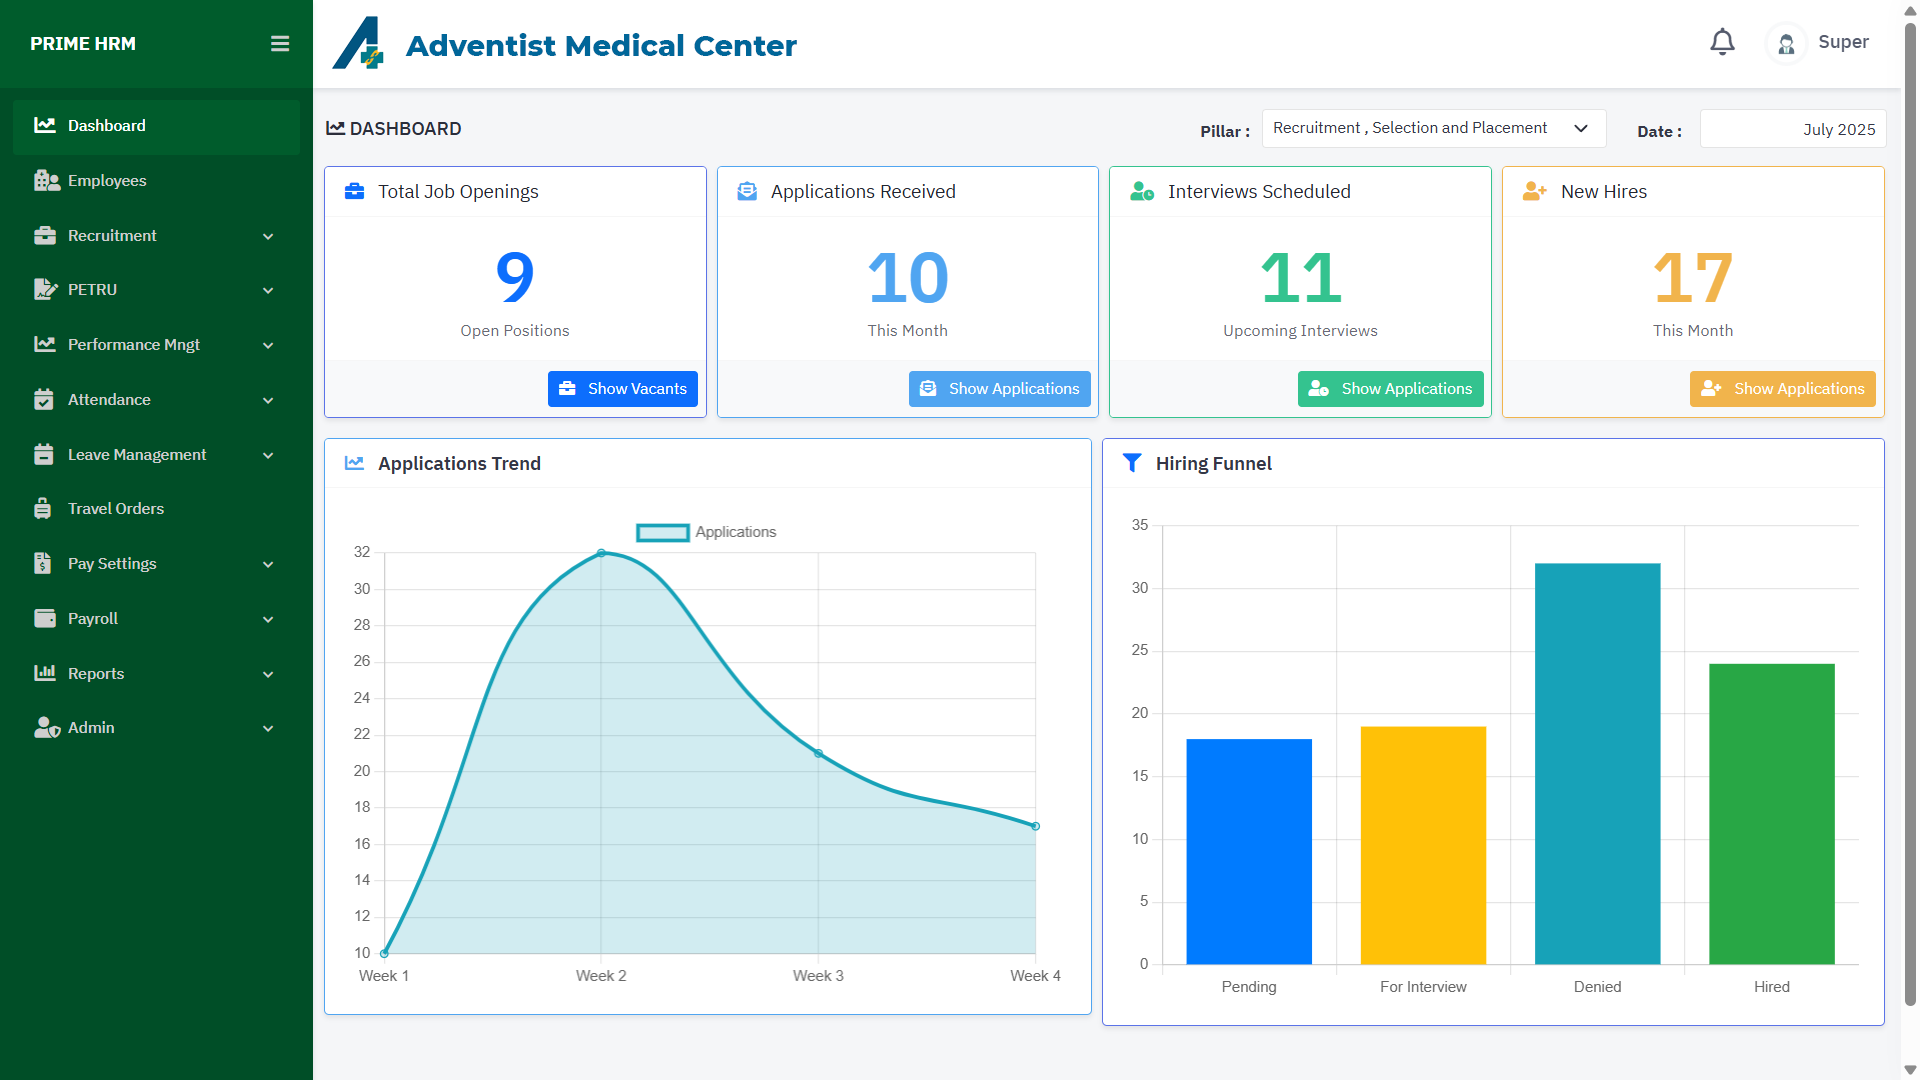
Task: Click the Super user avatar icon
Action: 1786,43
